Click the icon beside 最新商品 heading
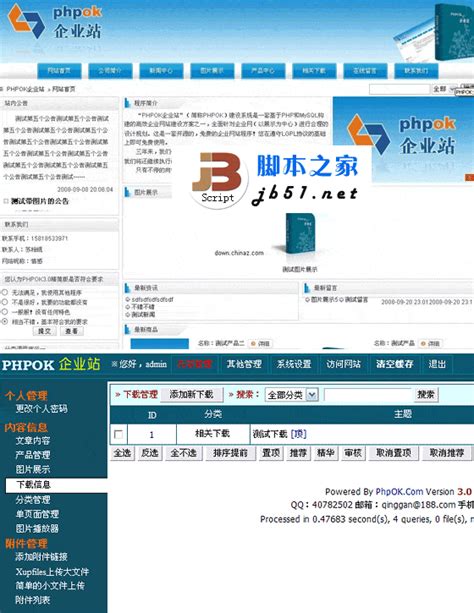This screenshot has width=474, height=613. point(127,330)
